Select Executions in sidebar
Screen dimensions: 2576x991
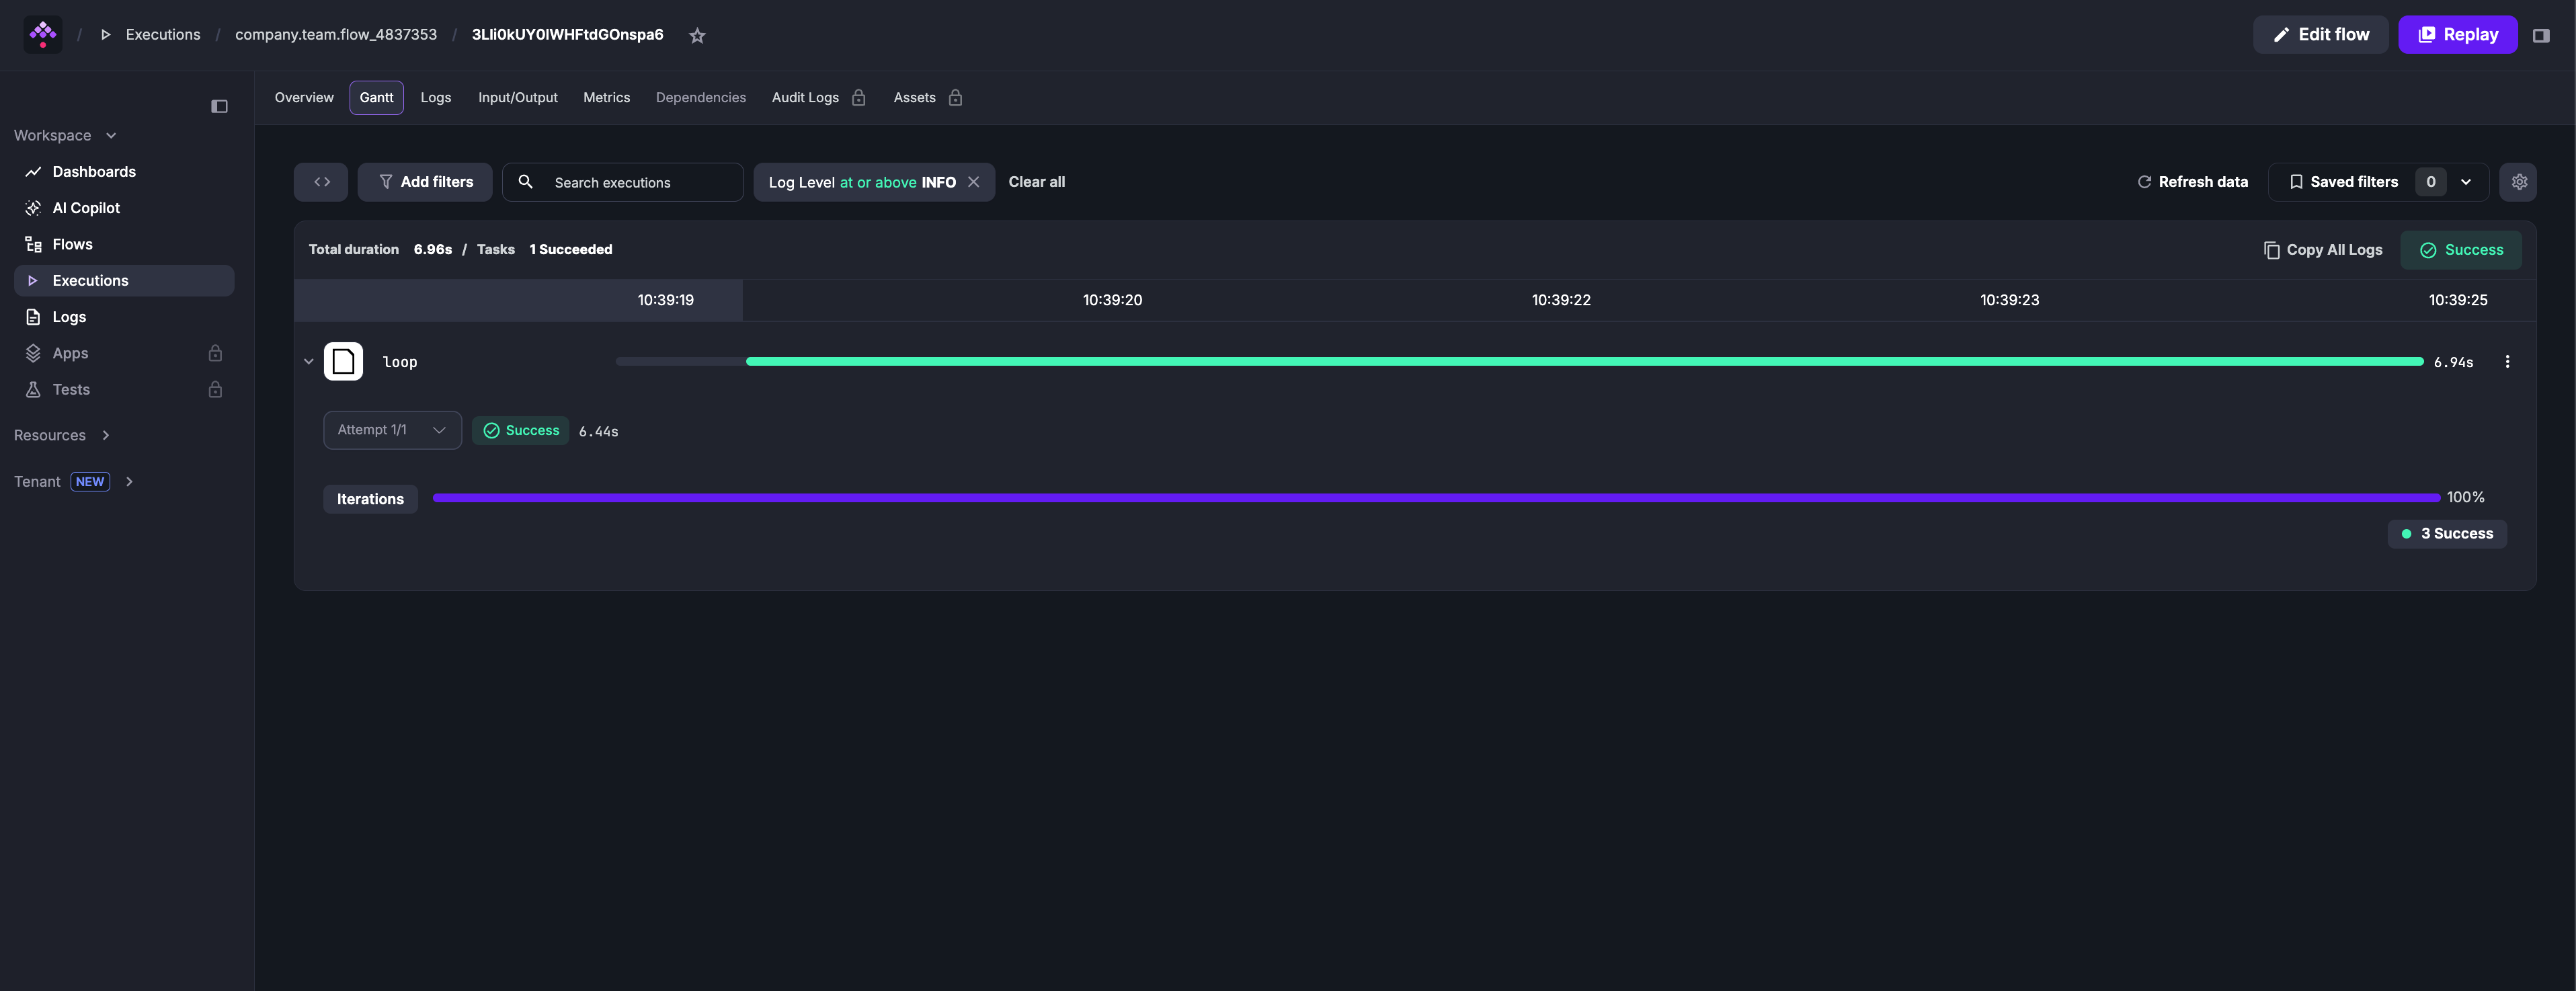(124, 280)
